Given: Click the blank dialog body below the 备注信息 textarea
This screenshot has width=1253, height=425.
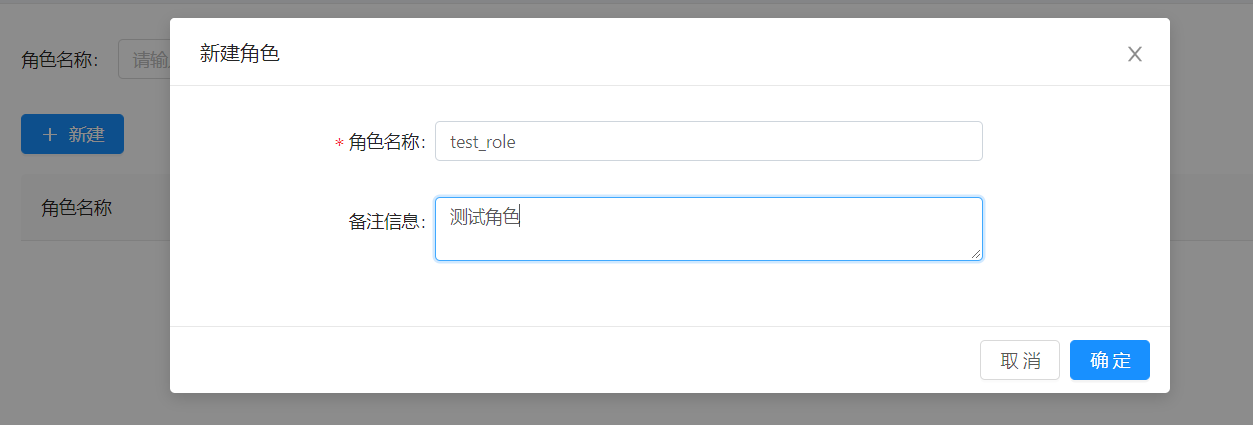Looking at the screenshot, I should pos(670,295).
